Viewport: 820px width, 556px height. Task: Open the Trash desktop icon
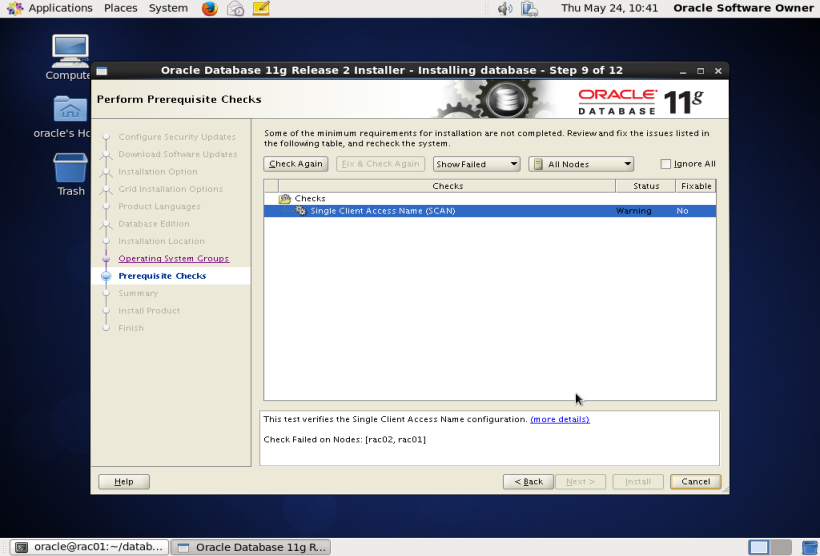click(70, 168)
